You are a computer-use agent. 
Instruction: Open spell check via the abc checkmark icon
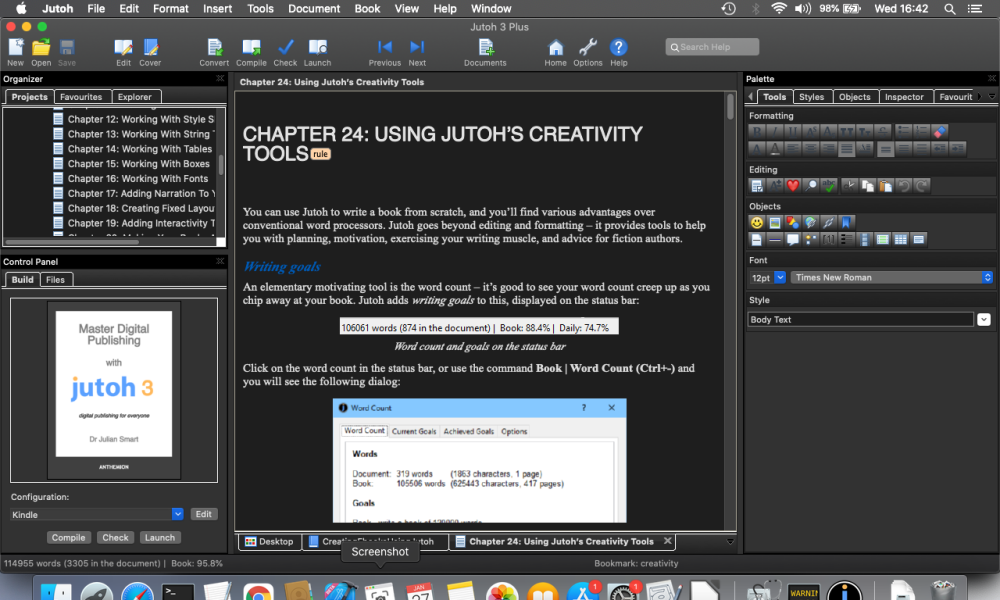point(828,185)
